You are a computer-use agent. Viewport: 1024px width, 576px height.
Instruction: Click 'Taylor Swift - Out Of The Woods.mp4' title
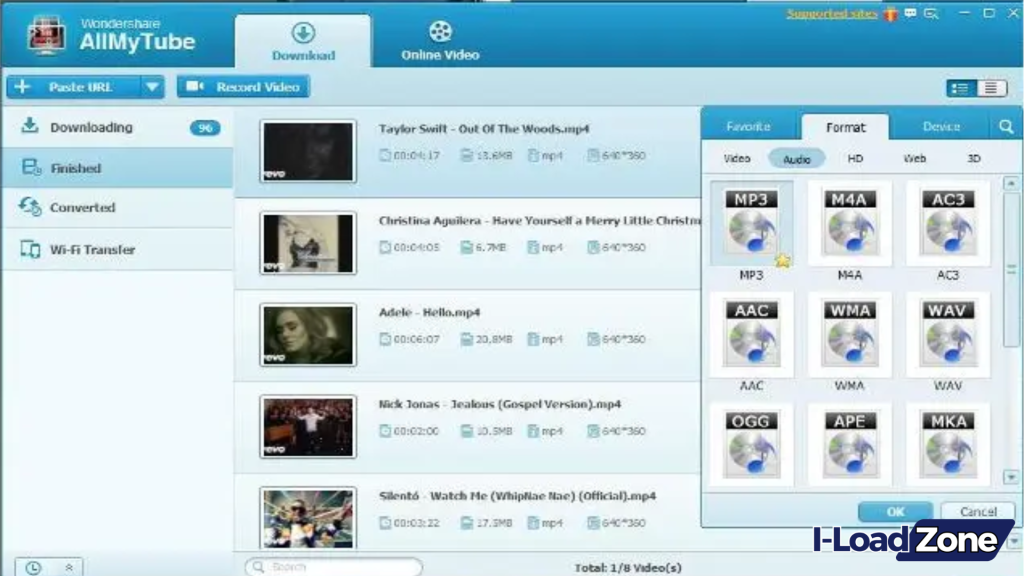[484, 129]
